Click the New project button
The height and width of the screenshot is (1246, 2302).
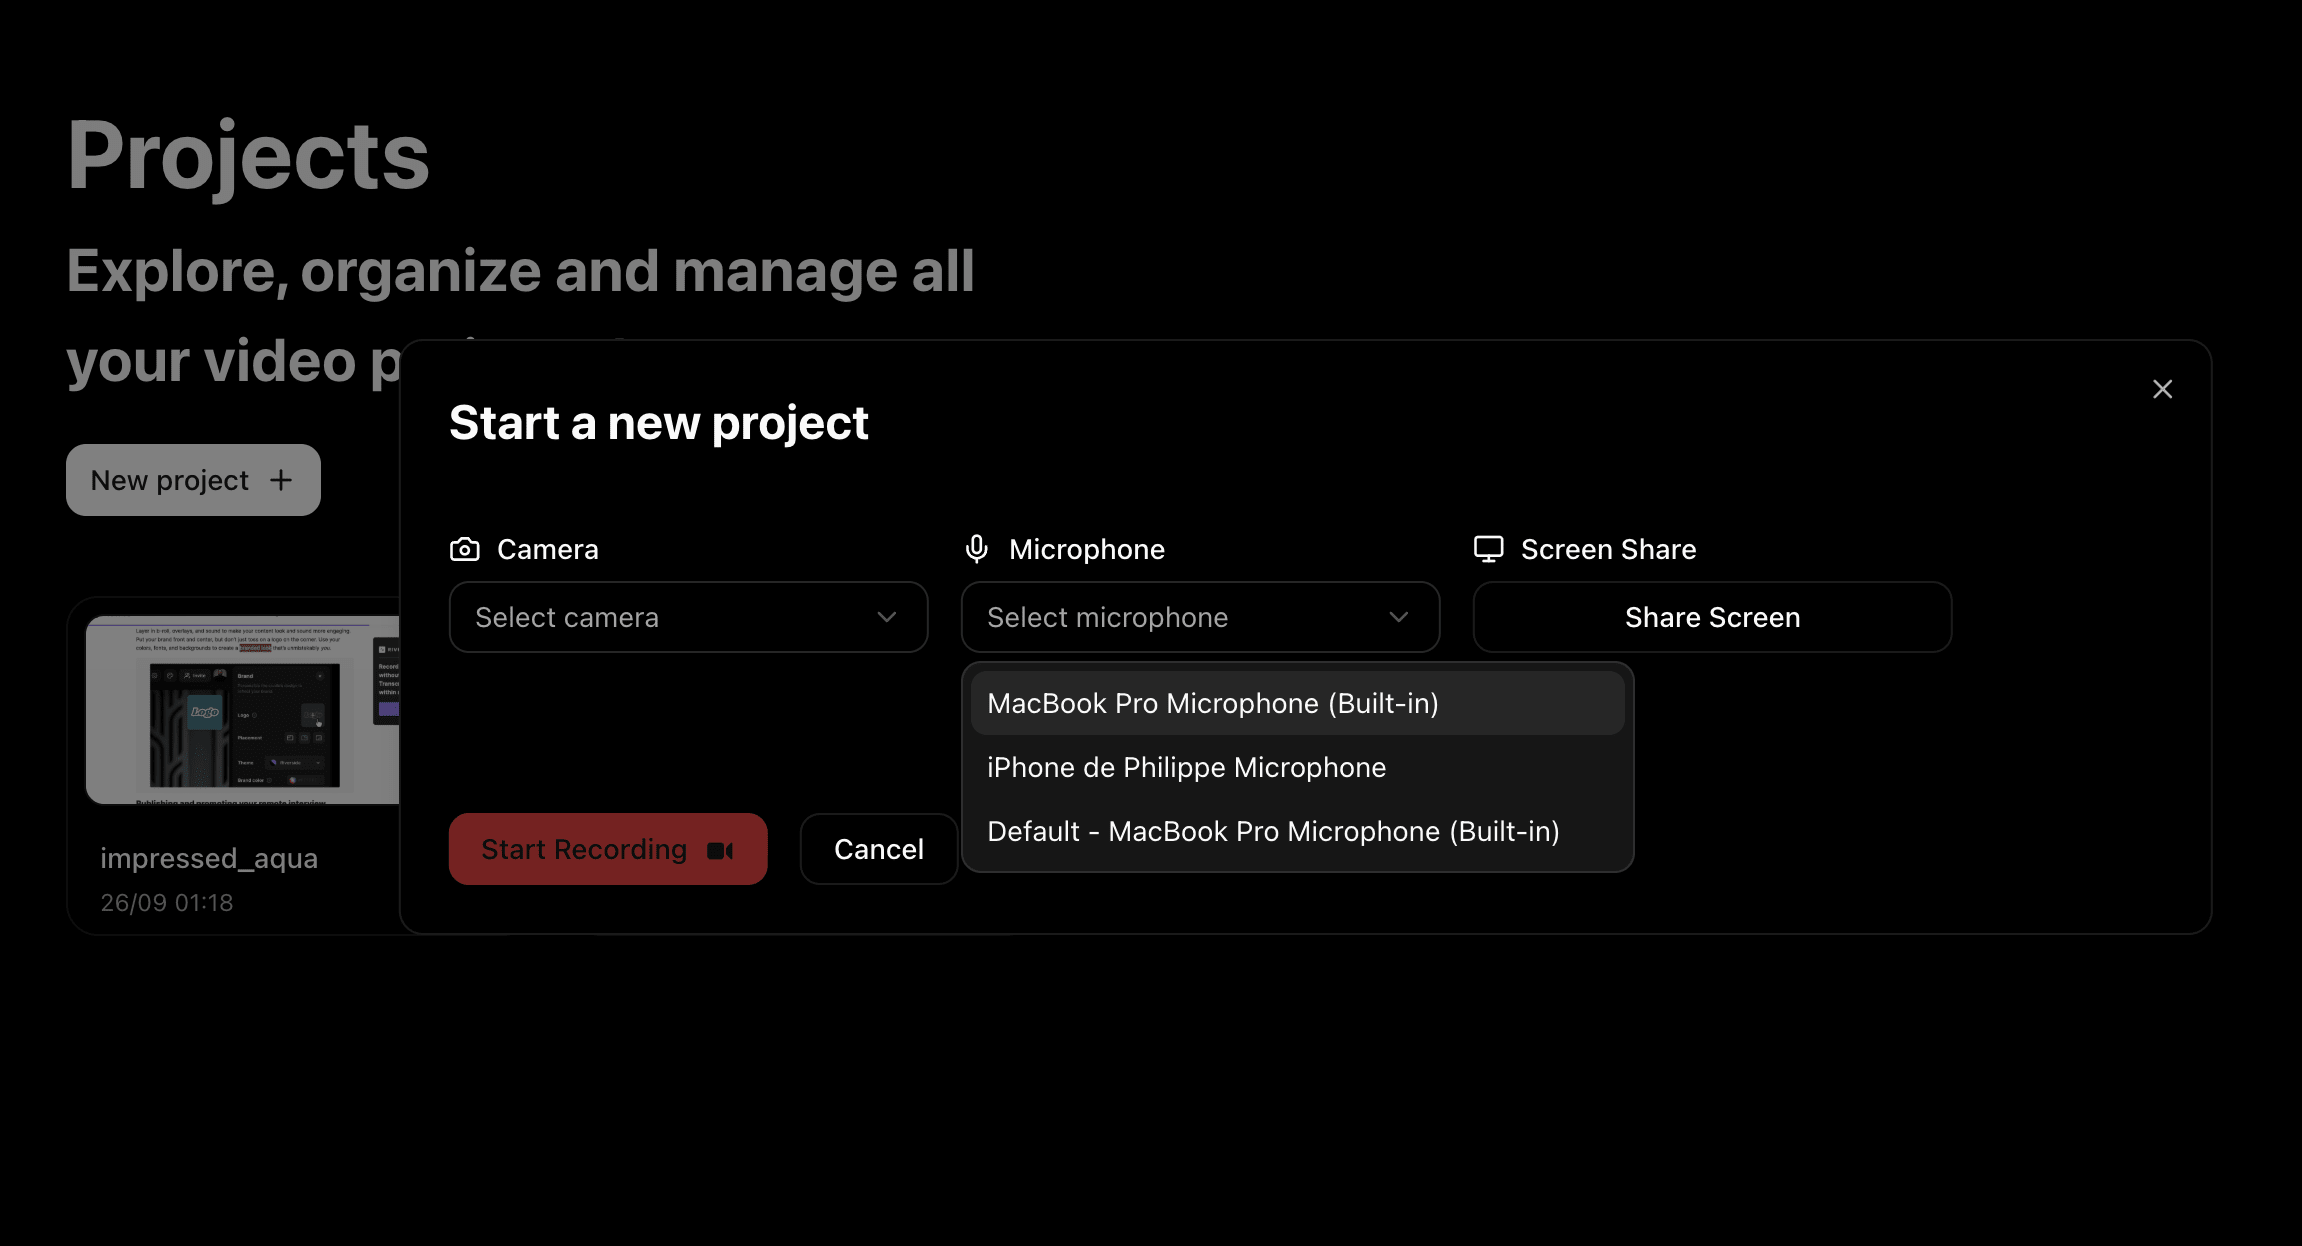click(x=192, y=479)
